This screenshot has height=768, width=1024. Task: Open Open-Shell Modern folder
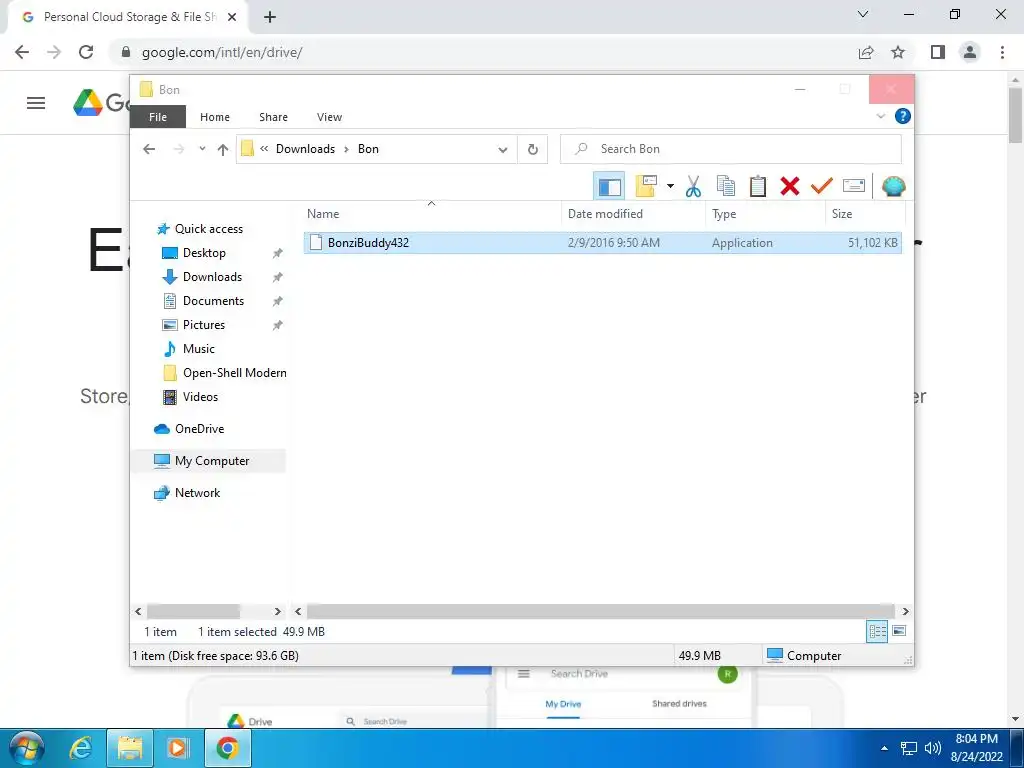pyautogui.click(x=234, y=373)
